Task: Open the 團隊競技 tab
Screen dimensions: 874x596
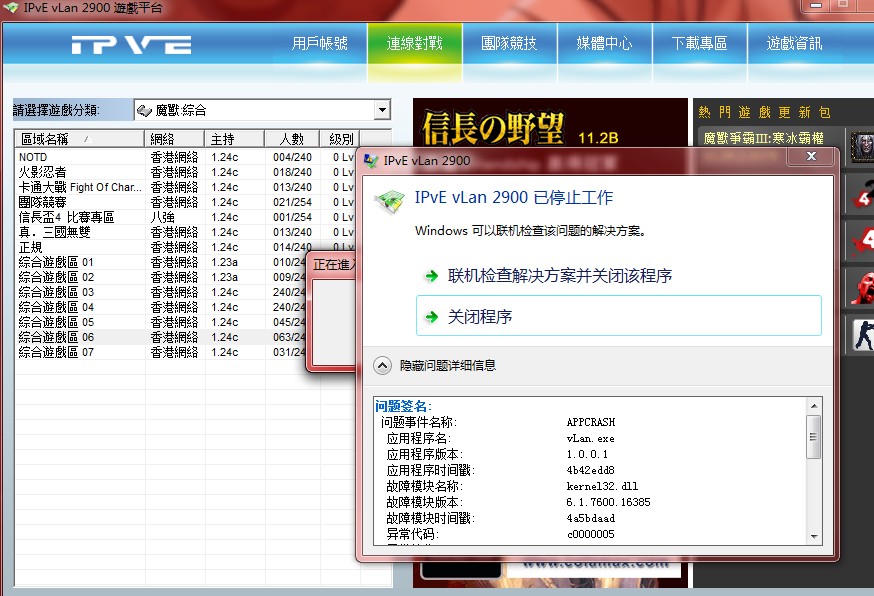Action: tap(509, 43)
